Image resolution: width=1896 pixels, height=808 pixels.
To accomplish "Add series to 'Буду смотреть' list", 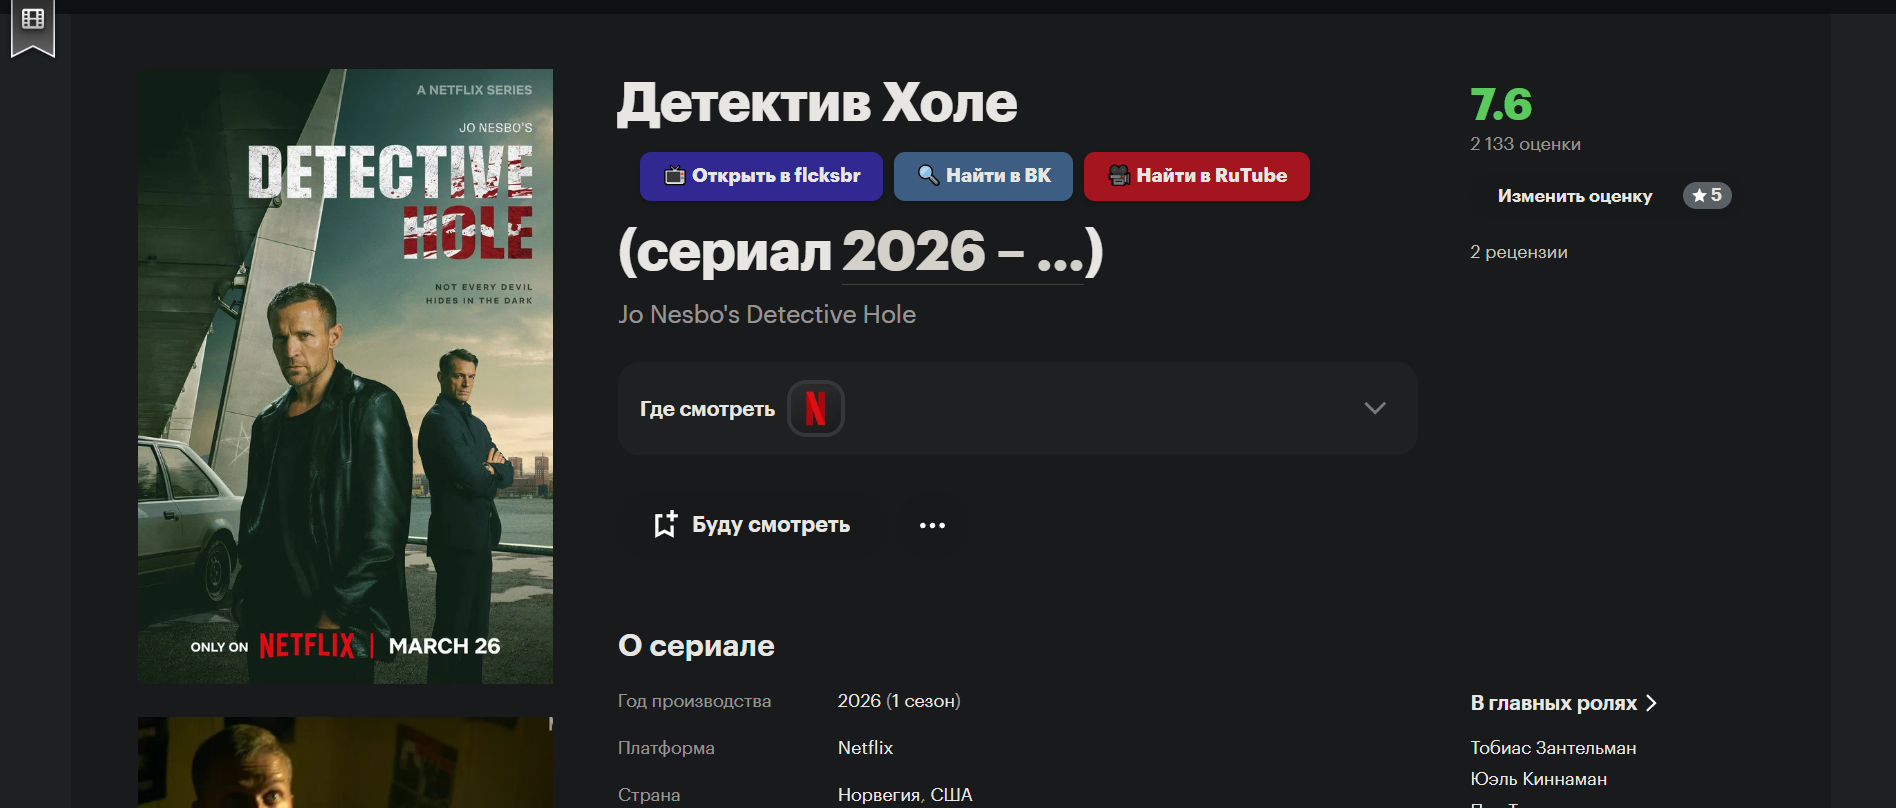I will tap(752, 525).
